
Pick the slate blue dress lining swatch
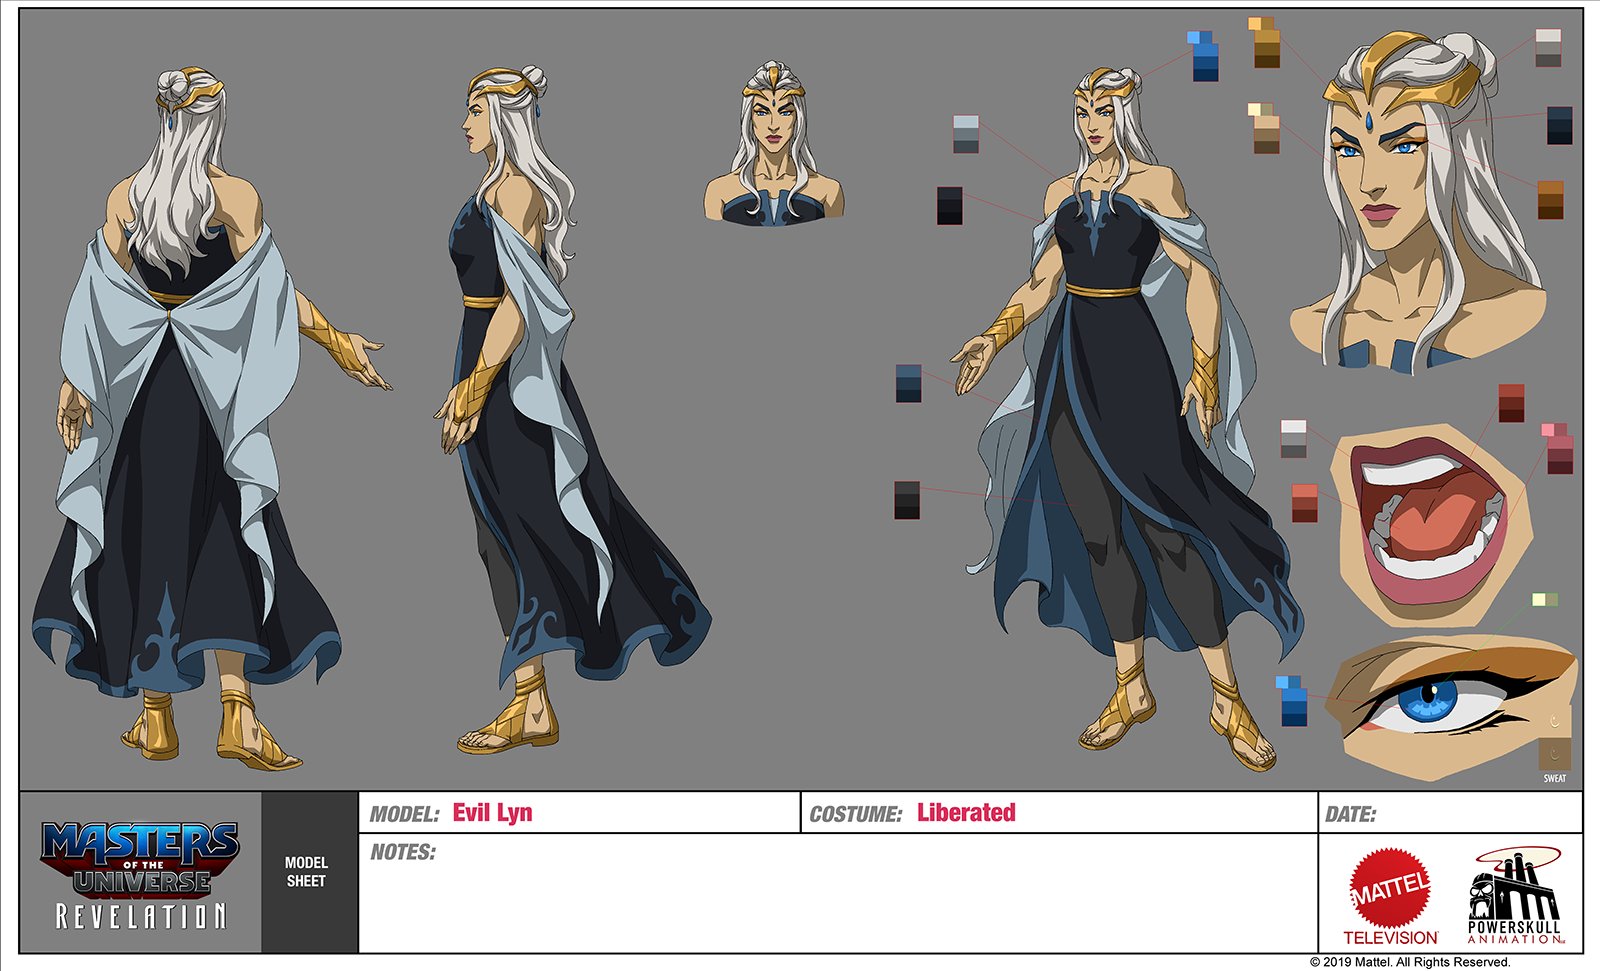908,384
